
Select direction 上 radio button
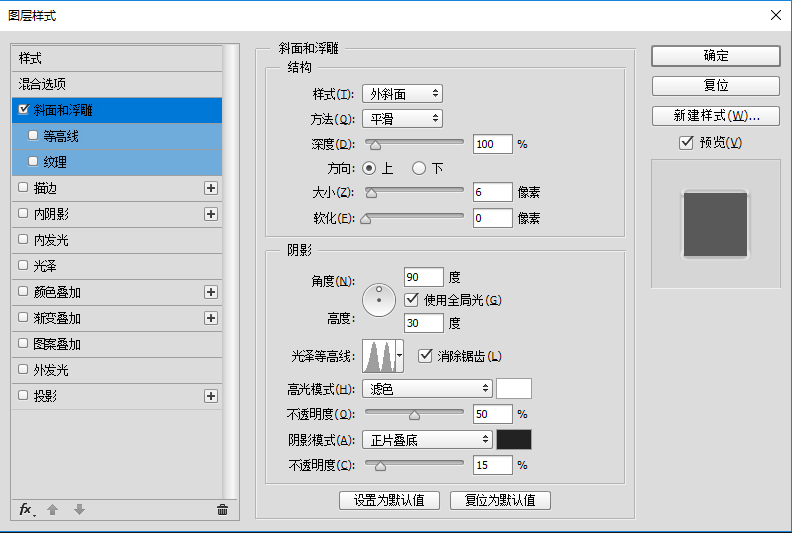tap(369, 168)
